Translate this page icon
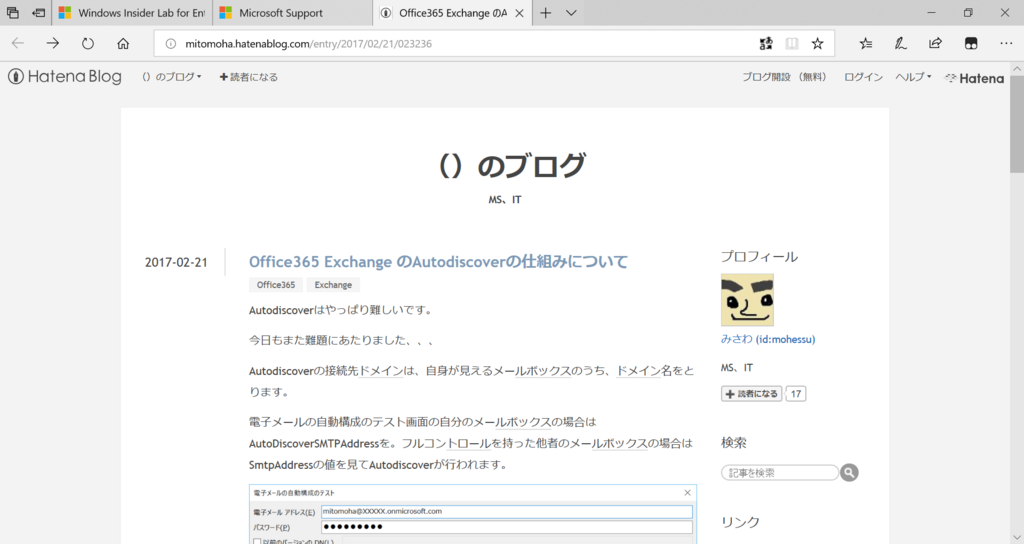Screen dimensions: 1024x544 click(x=766, y=44)
